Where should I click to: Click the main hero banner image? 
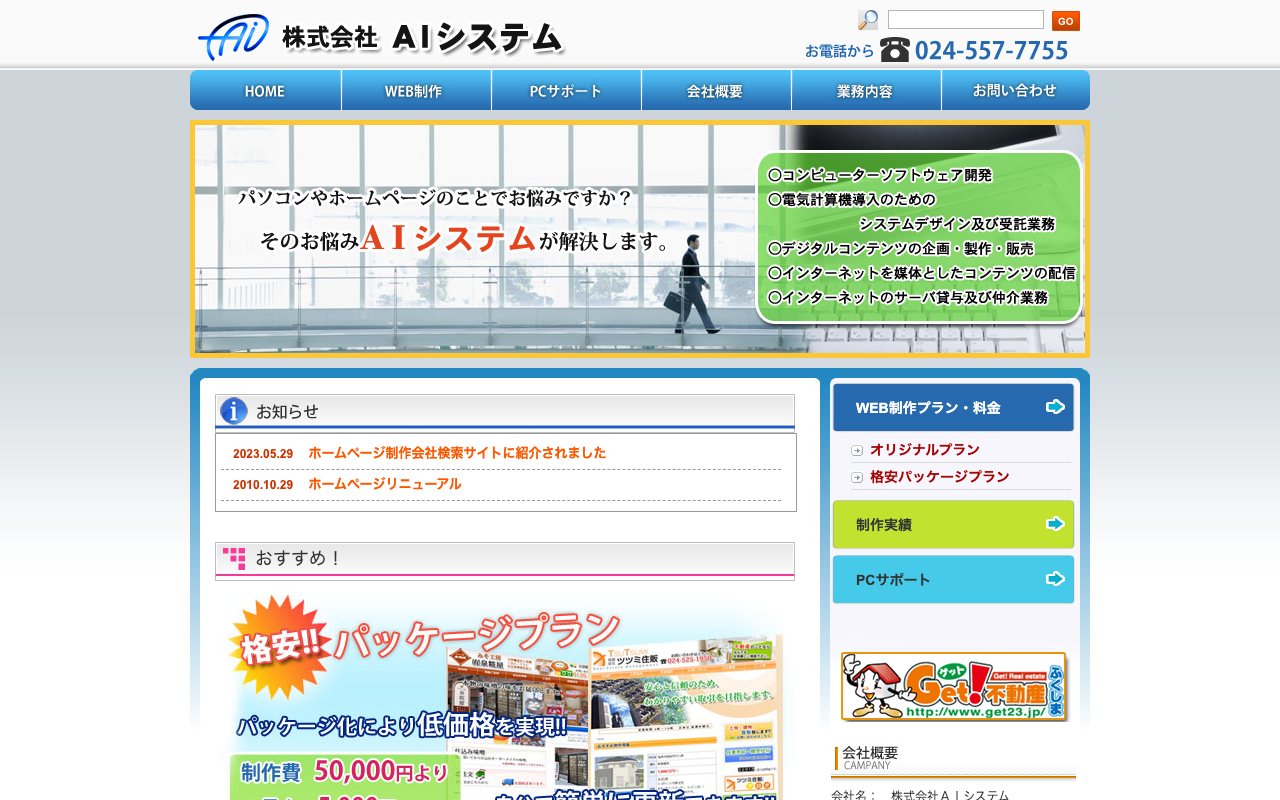coord(640,239)
